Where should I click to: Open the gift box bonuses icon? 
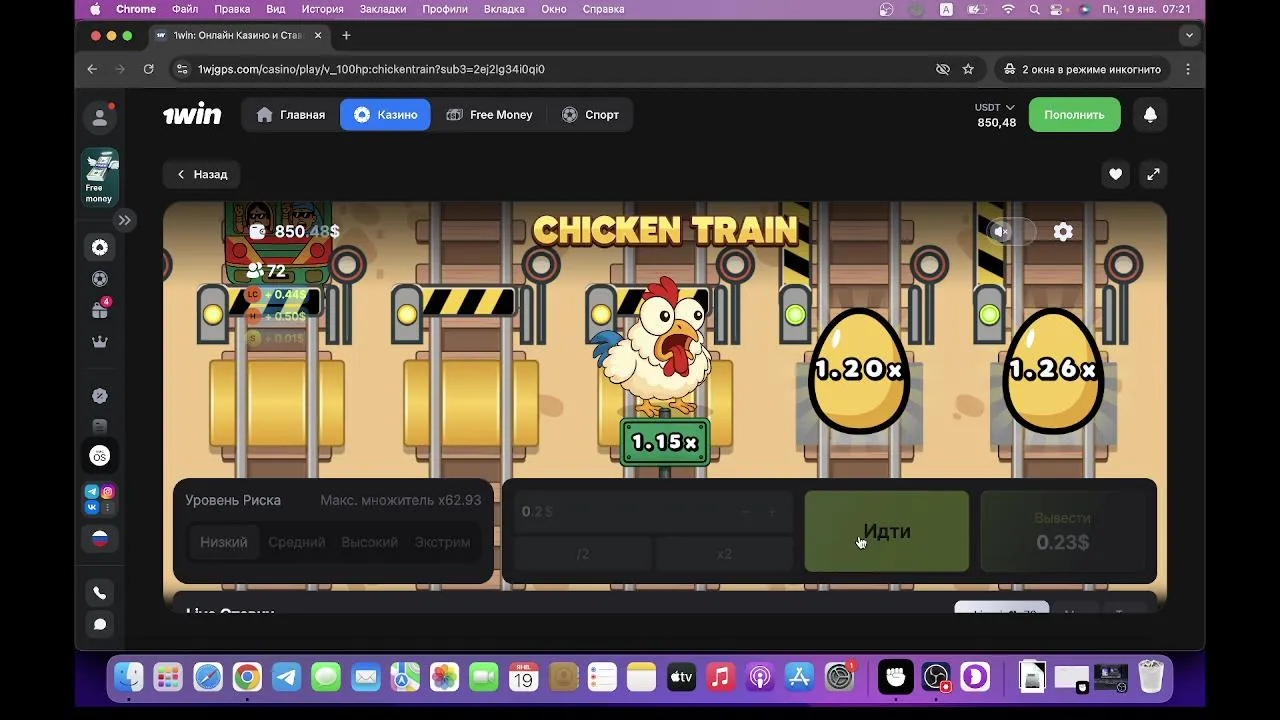click(x=100, y=310)
